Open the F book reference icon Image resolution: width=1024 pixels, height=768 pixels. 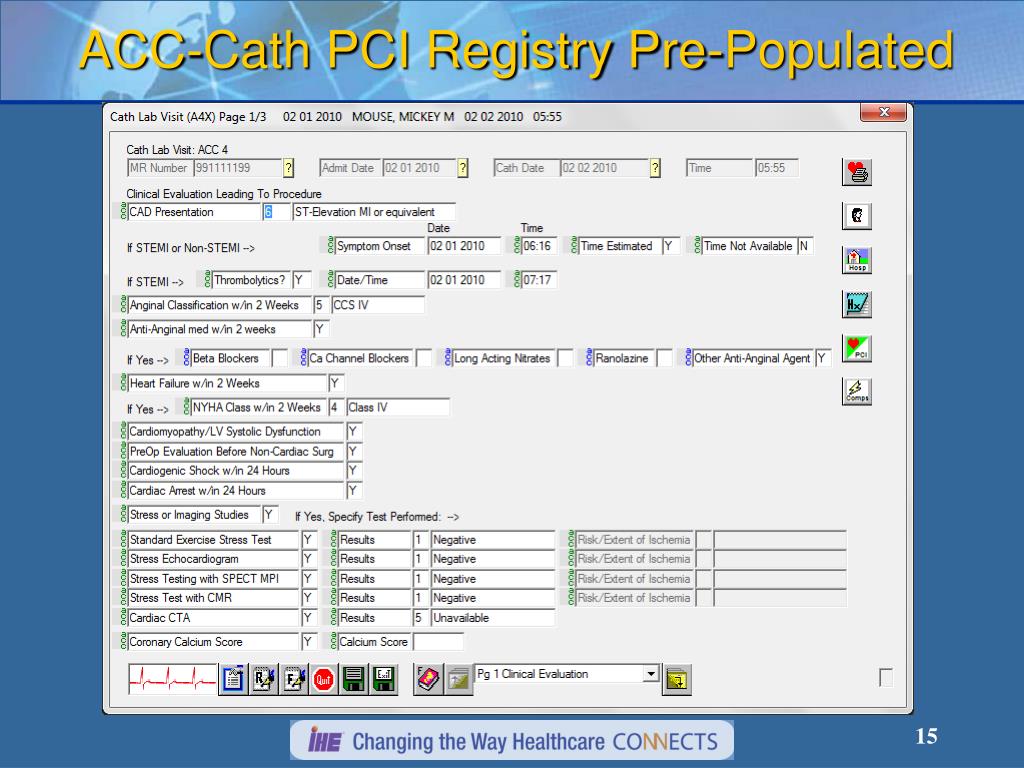pyautogui.click(x=428, y=679)
